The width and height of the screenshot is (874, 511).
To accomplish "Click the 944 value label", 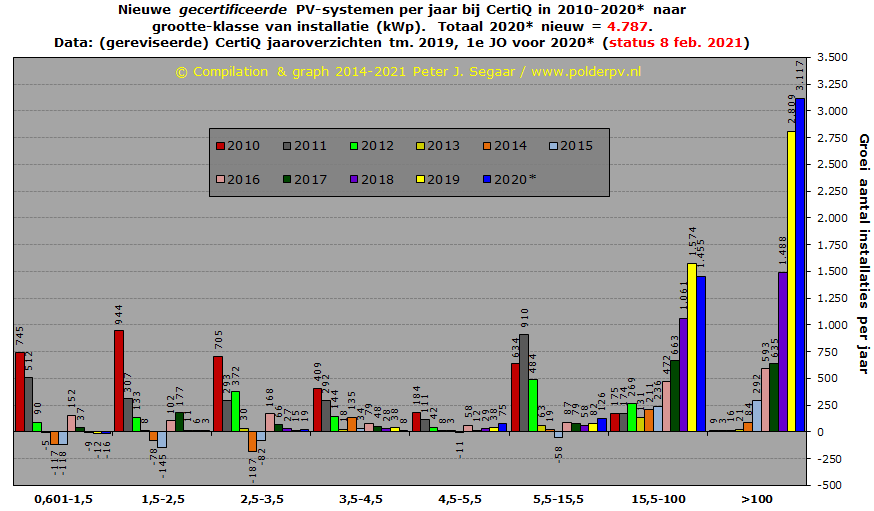I will point(119,315).
